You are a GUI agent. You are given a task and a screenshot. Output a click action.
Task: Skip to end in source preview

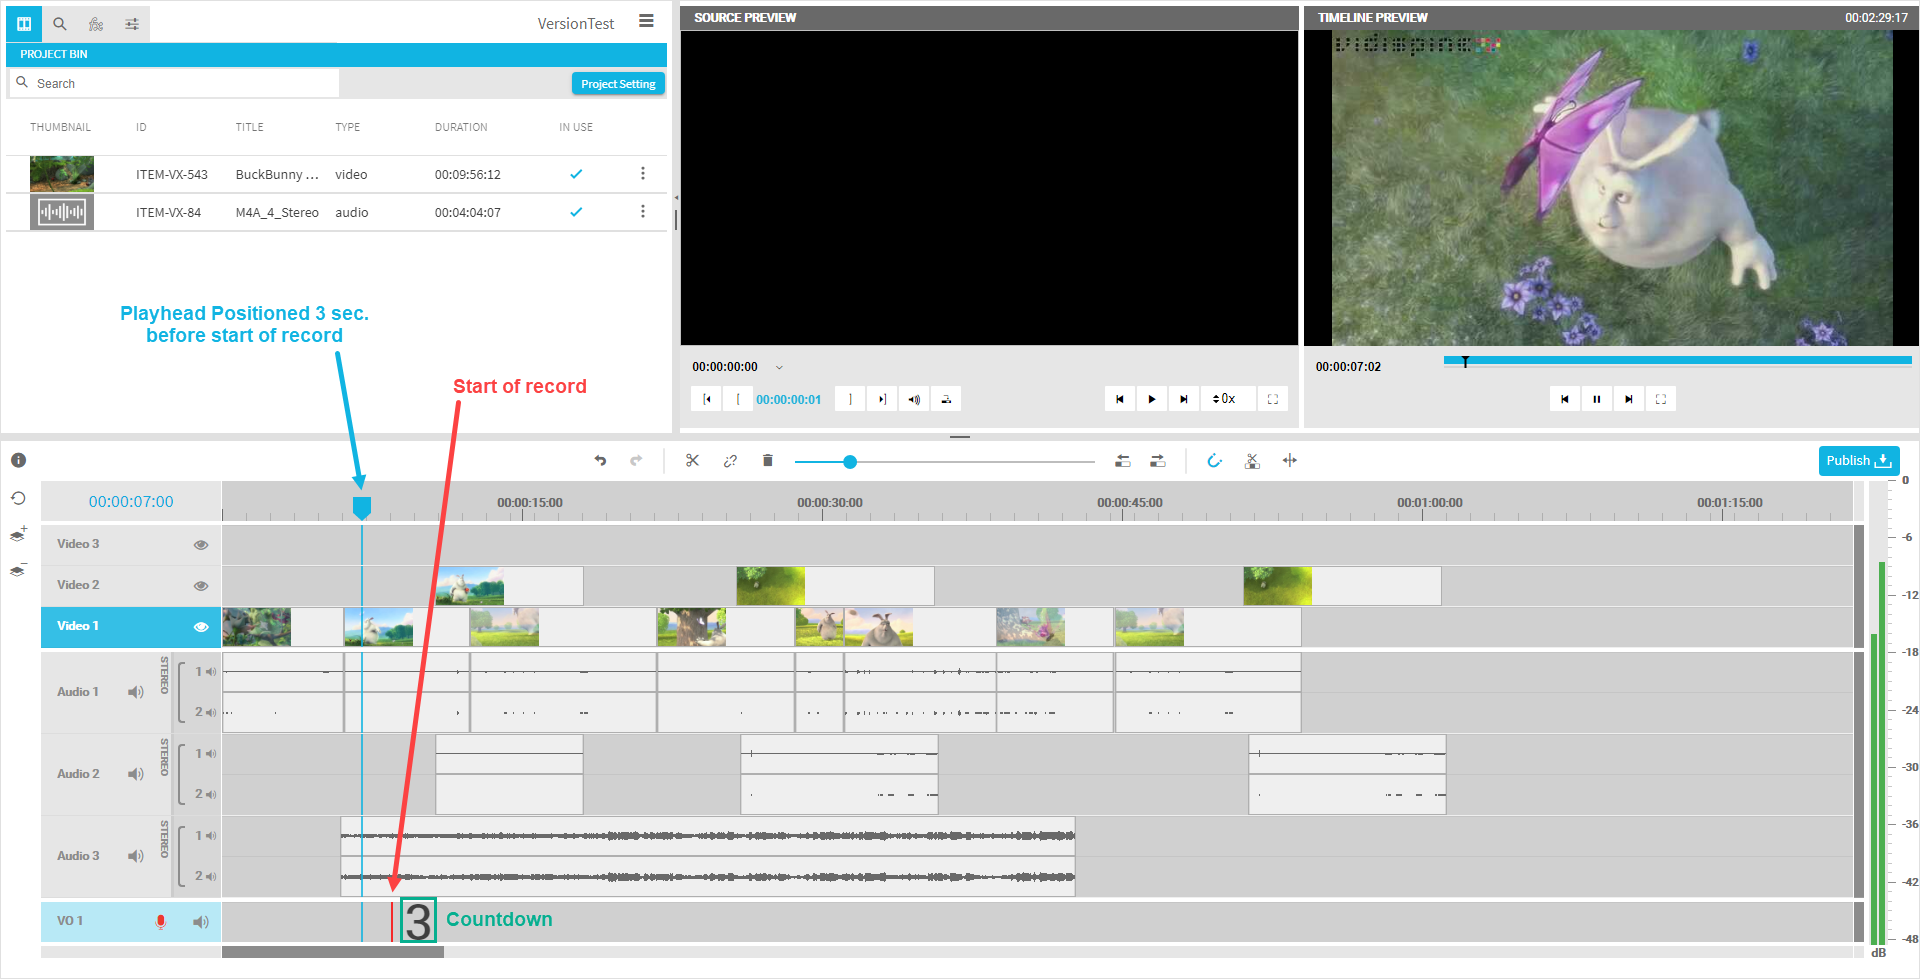(x=1184, y=399)
